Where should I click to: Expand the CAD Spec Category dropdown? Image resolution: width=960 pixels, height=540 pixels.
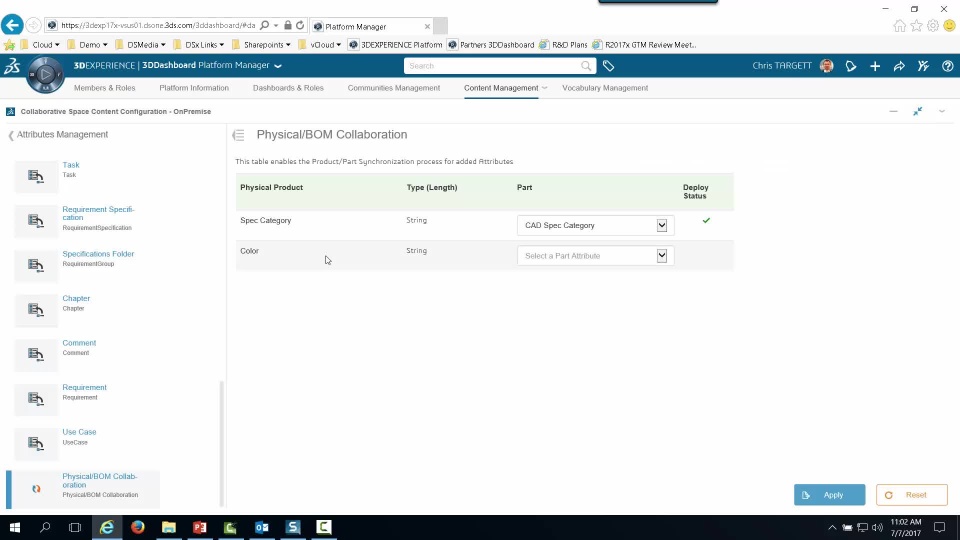tap(662, 225)
